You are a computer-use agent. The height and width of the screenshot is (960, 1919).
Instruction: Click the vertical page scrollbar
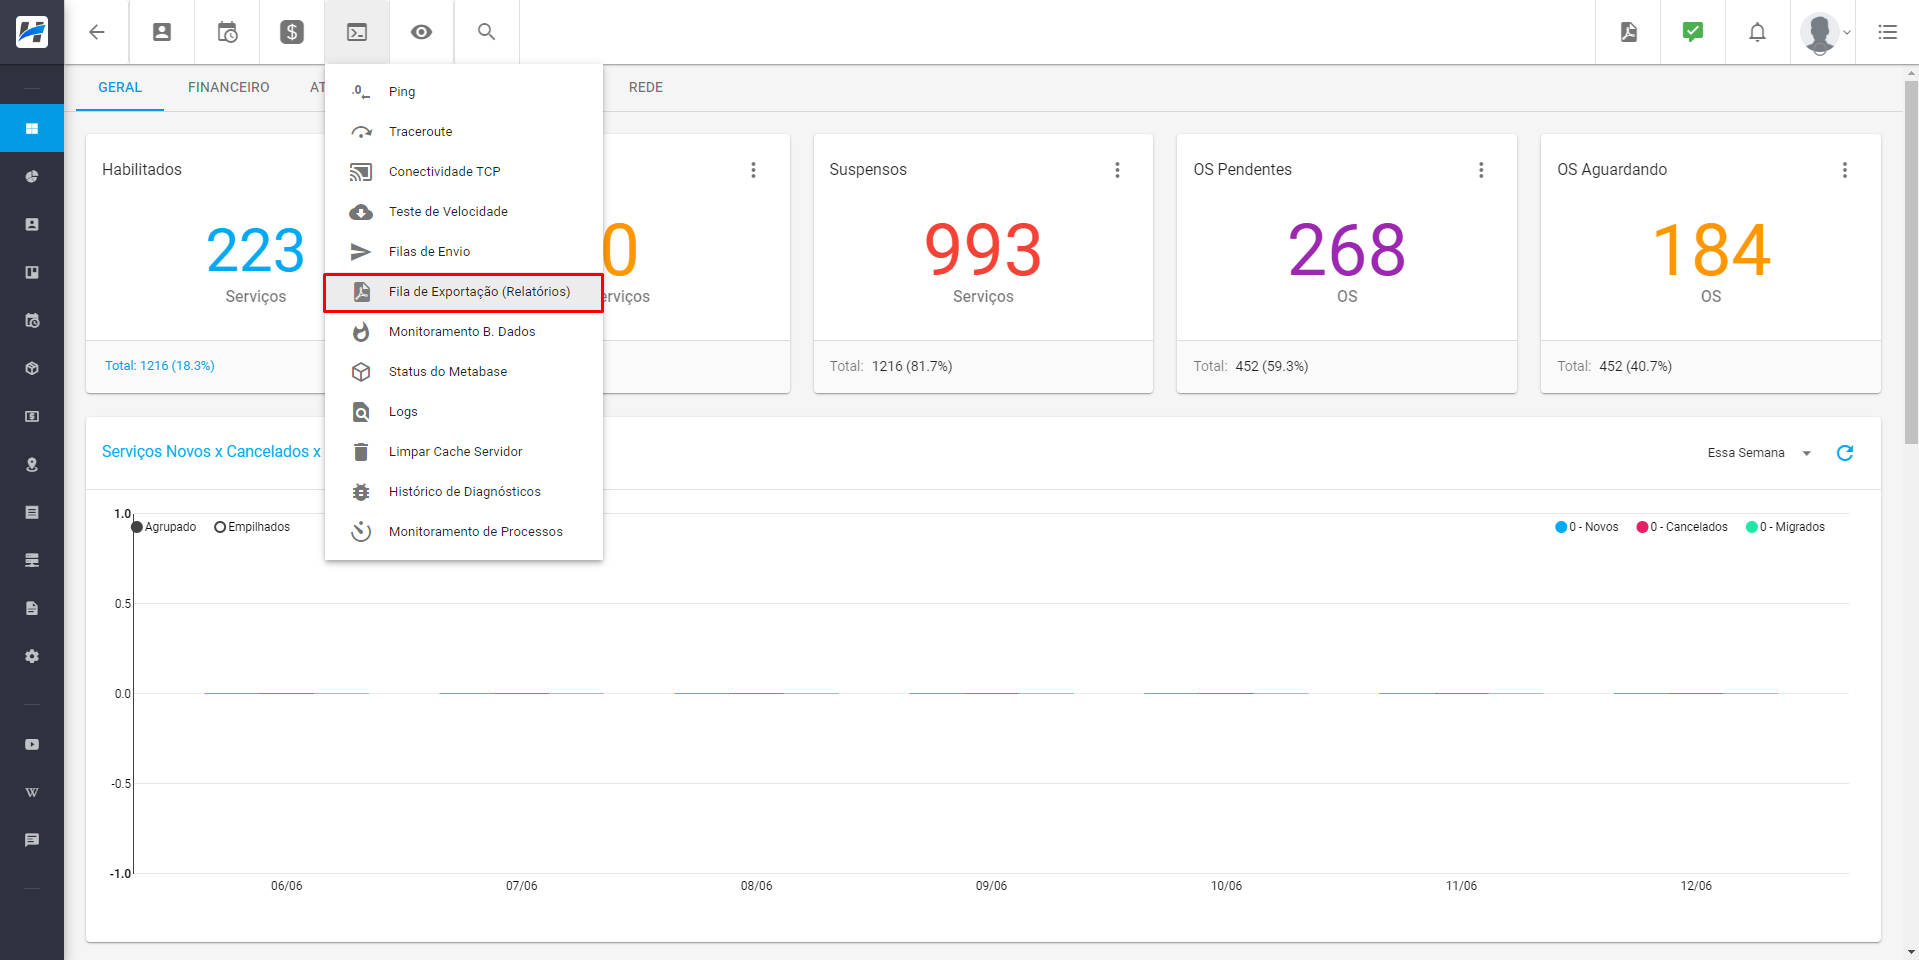1911,262
